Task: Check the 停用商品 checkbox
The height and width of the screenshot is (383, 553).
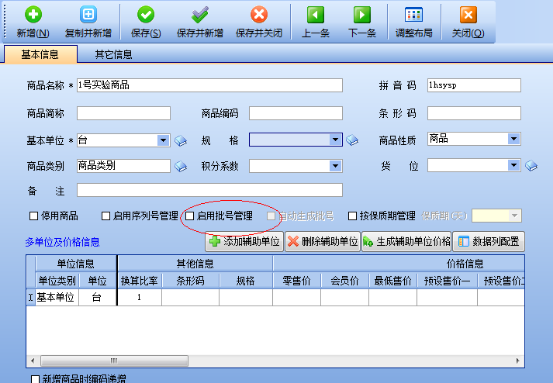Action: [34, 215]
